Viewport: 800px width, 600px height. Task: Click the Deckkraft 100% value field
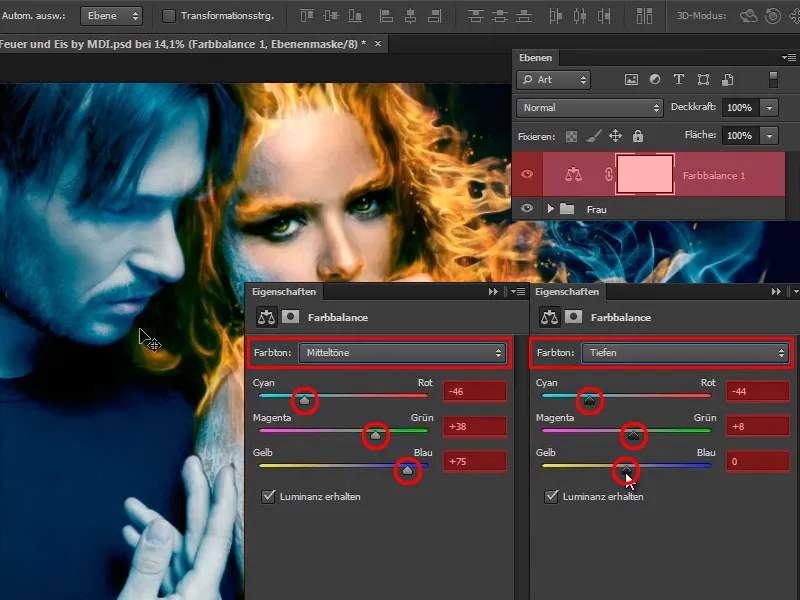click(739, 108)
